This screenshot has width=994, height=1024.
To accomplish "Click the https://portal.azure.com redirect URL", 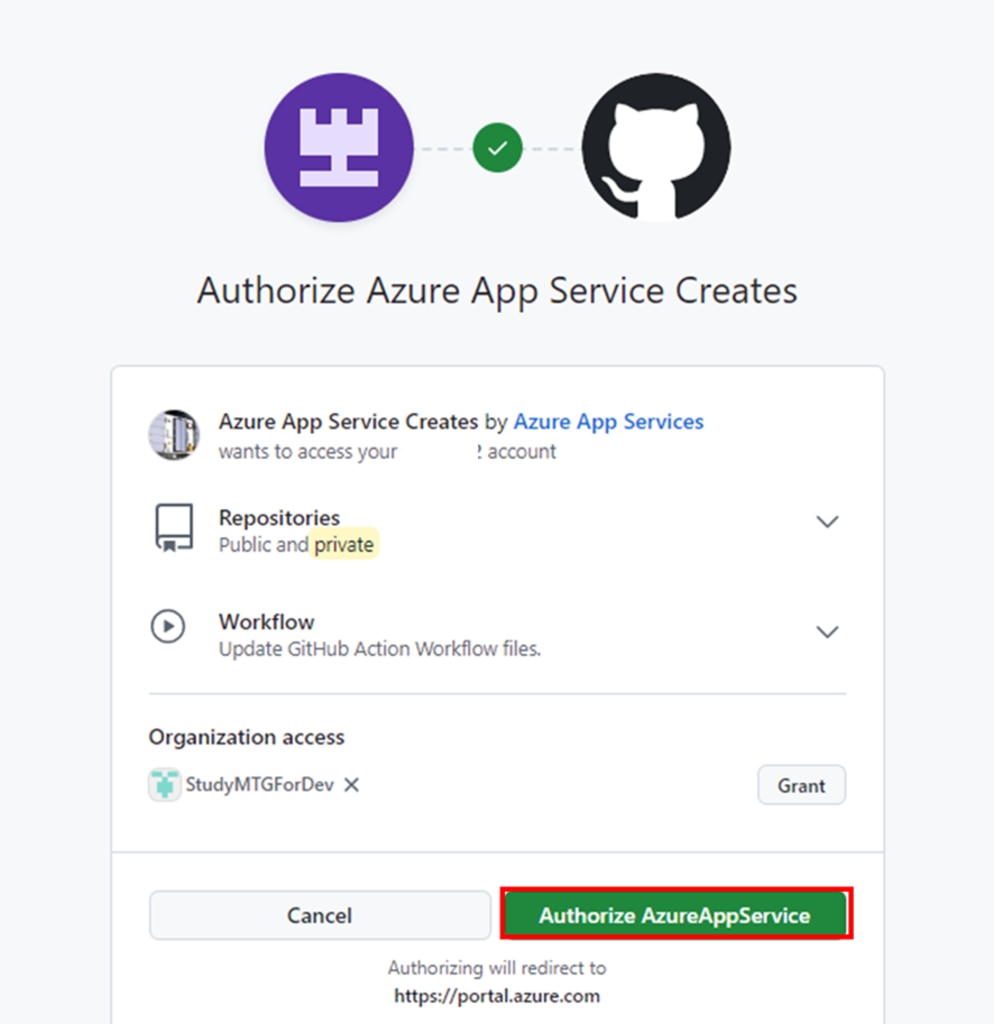I will pyautogui.click(x=497, y=996).
